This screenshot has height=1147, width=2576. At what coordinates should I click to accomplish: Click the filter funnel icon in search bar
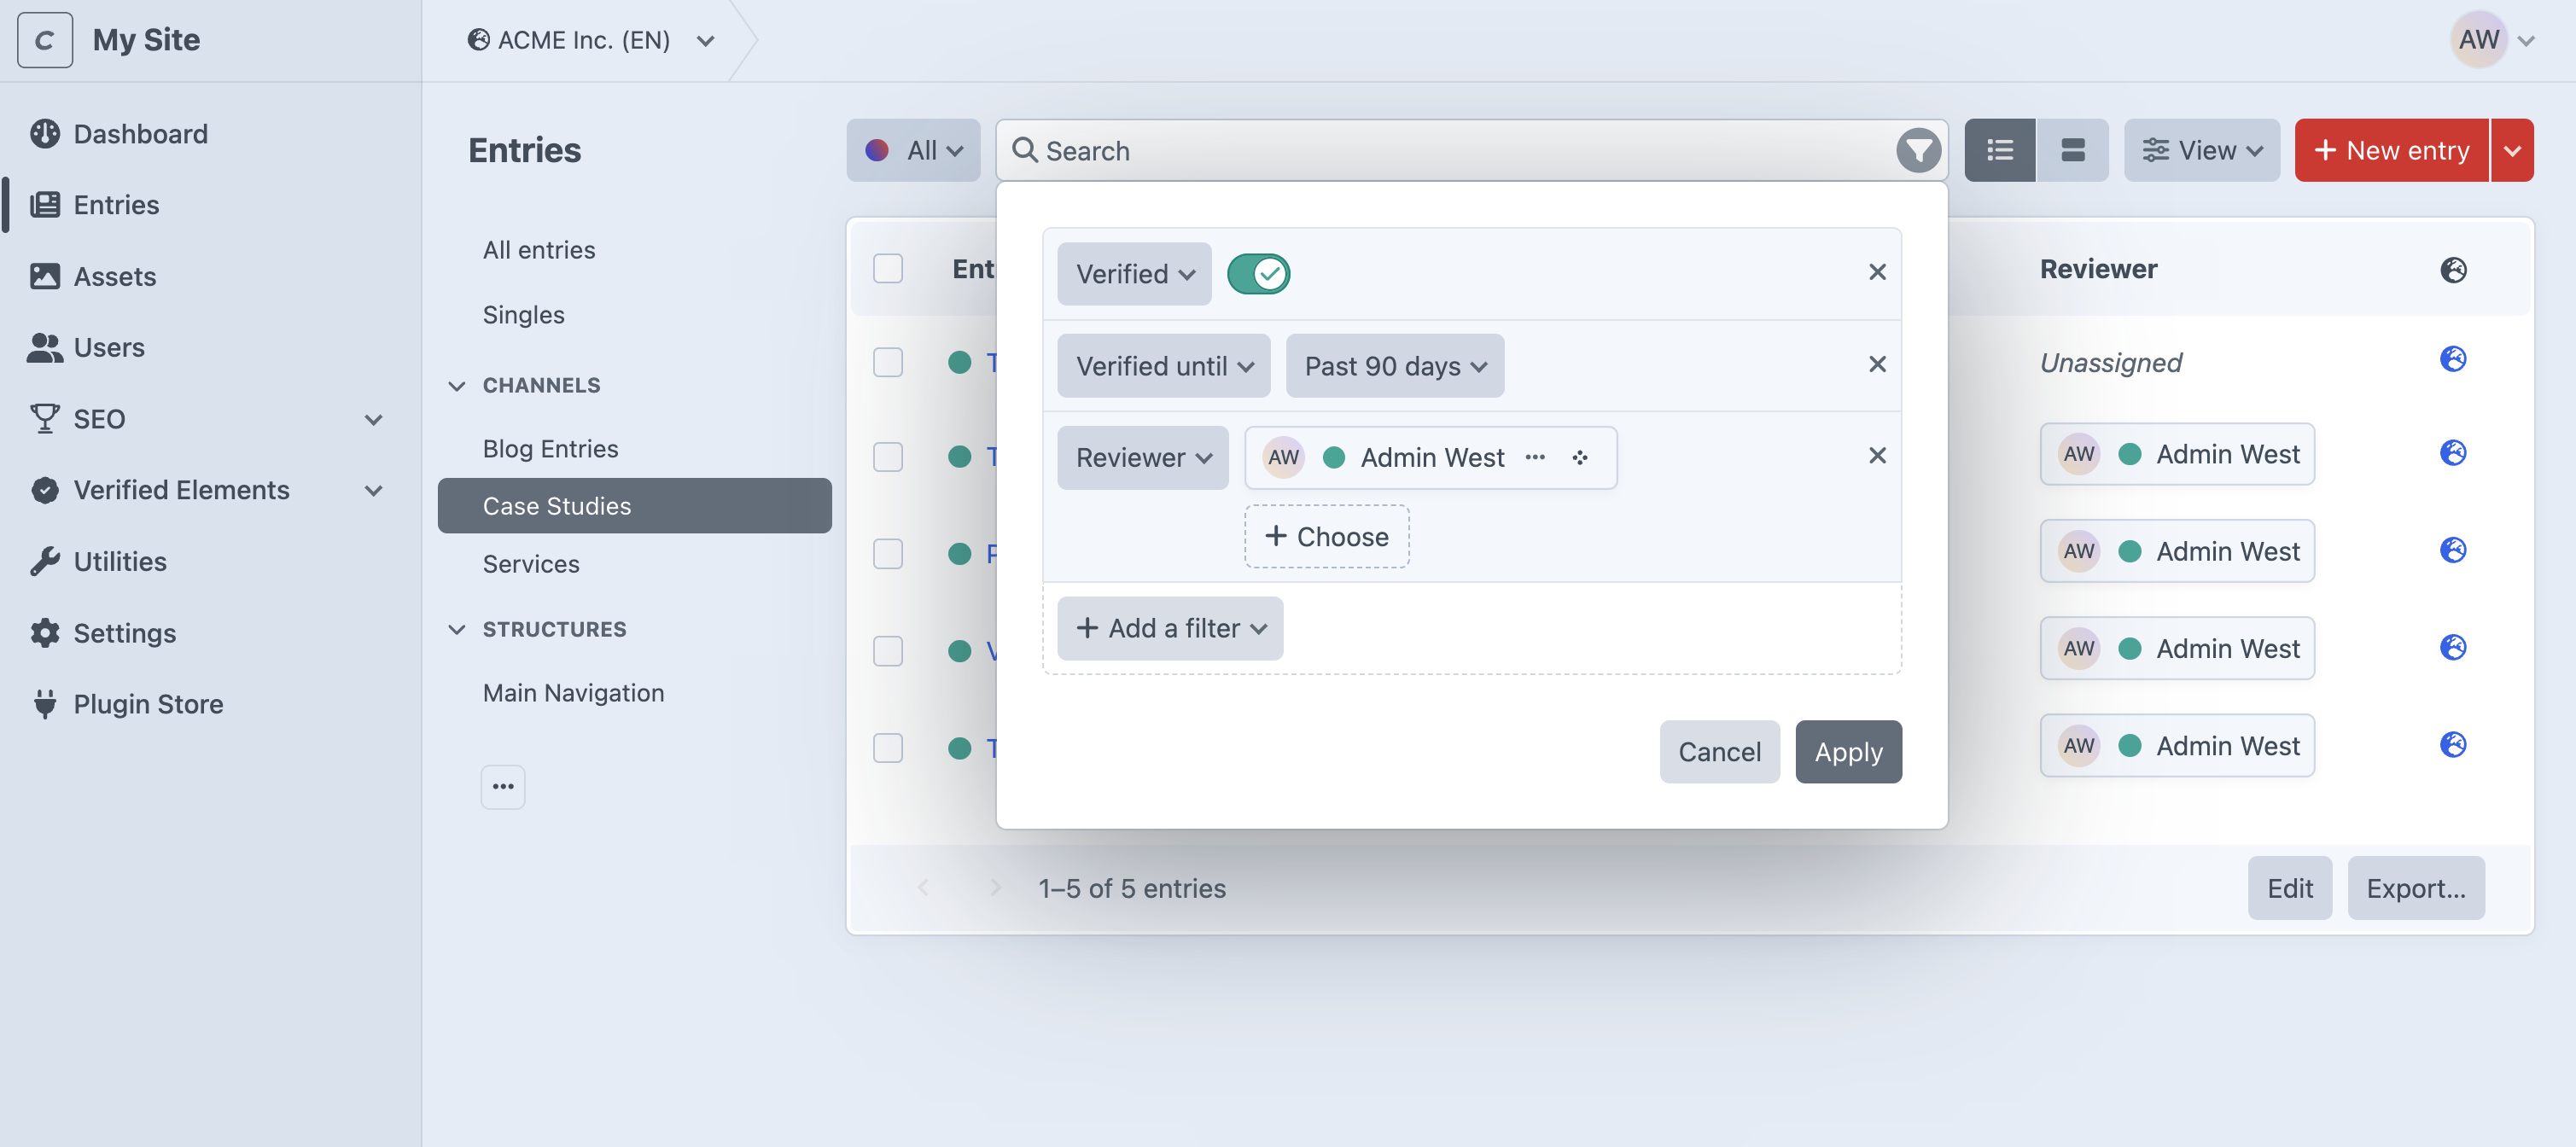(1918, 150)
